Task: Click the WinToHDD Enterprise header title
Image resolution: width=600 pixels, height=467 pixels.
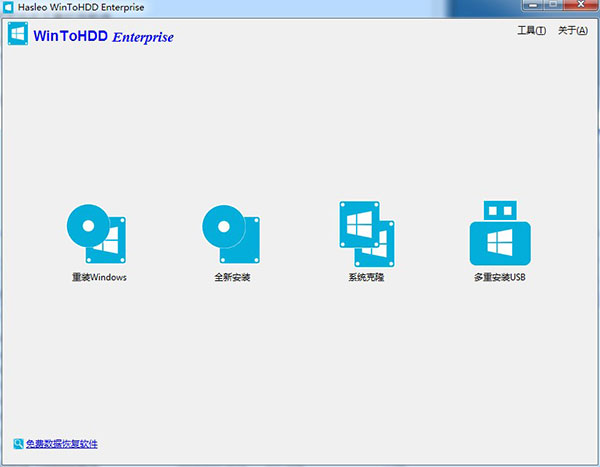Action: coord(103,36)
